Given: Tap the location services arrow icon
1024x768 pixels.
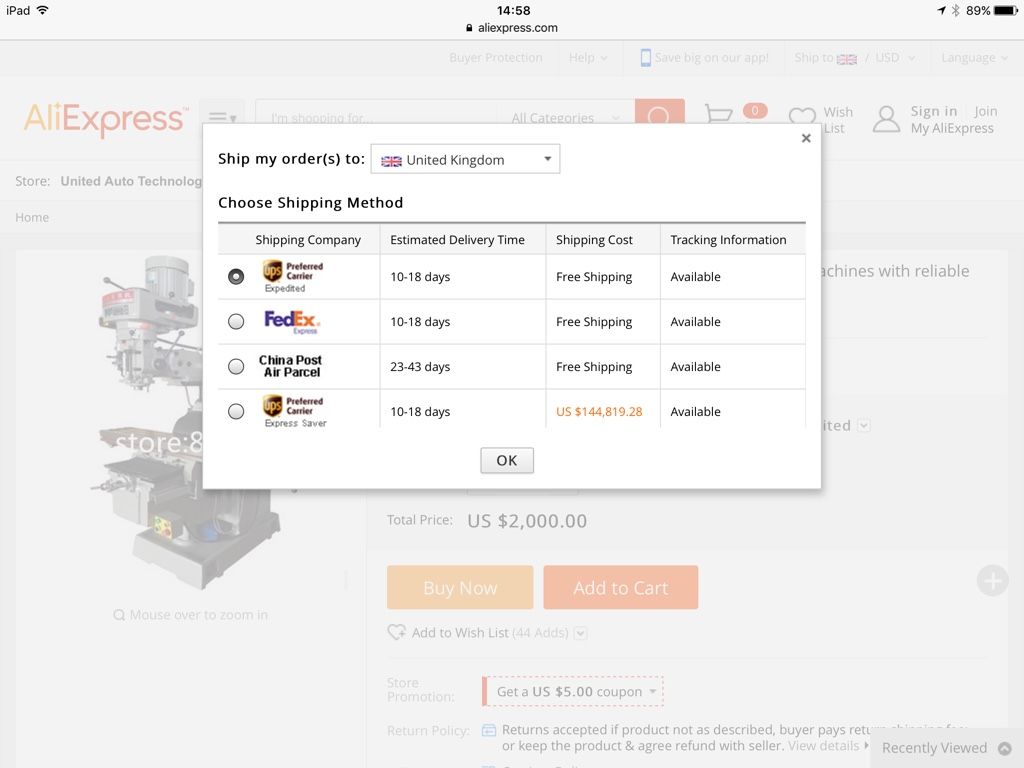Looking at the screenshot, I should (x=941, y=10).
